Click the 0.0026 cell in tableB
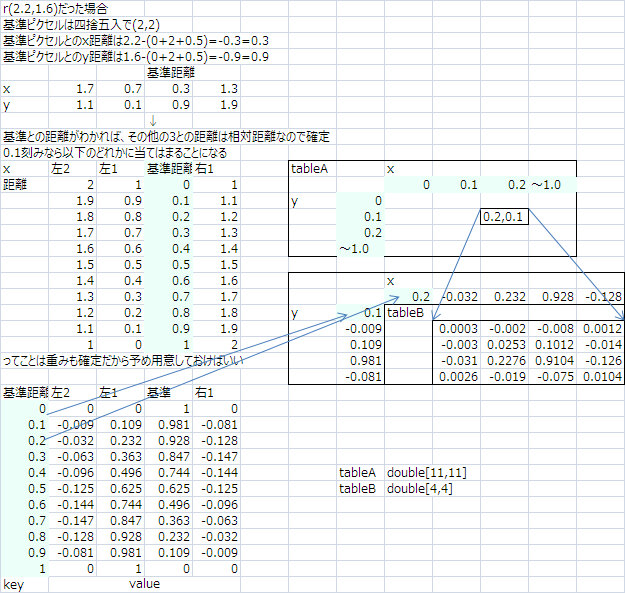 click(x=458, y=377)
